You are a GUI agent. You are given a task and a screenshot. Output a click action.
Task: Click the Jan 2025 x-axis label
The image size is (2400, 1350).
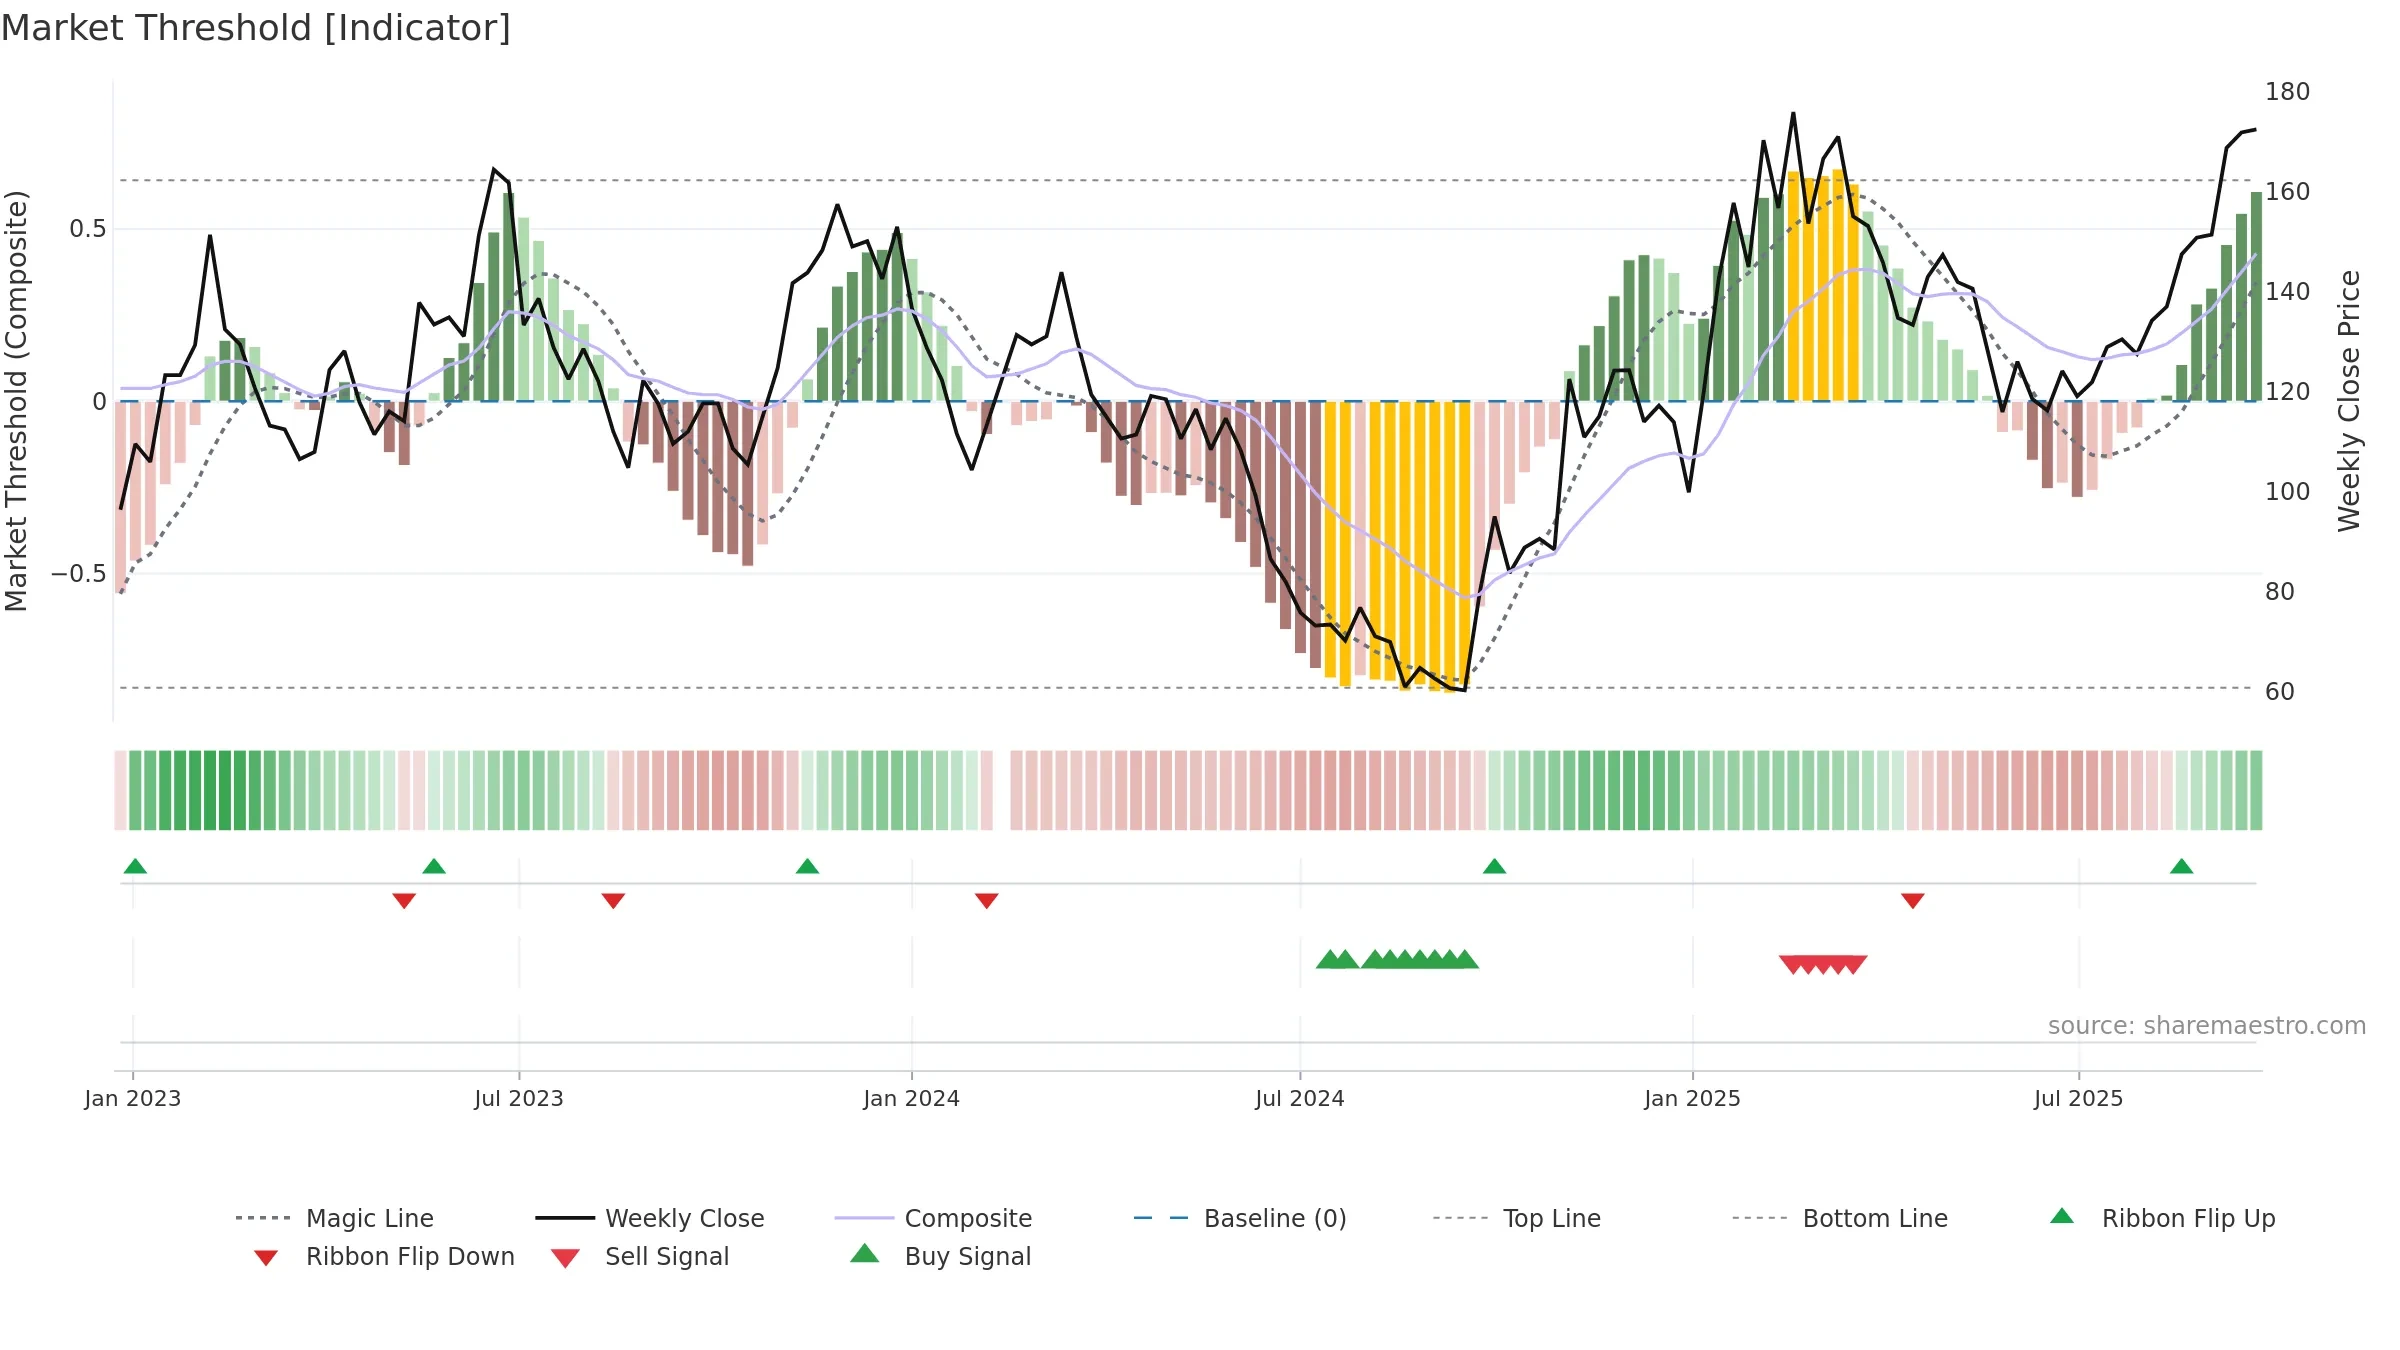(x=1693, y=1099)
